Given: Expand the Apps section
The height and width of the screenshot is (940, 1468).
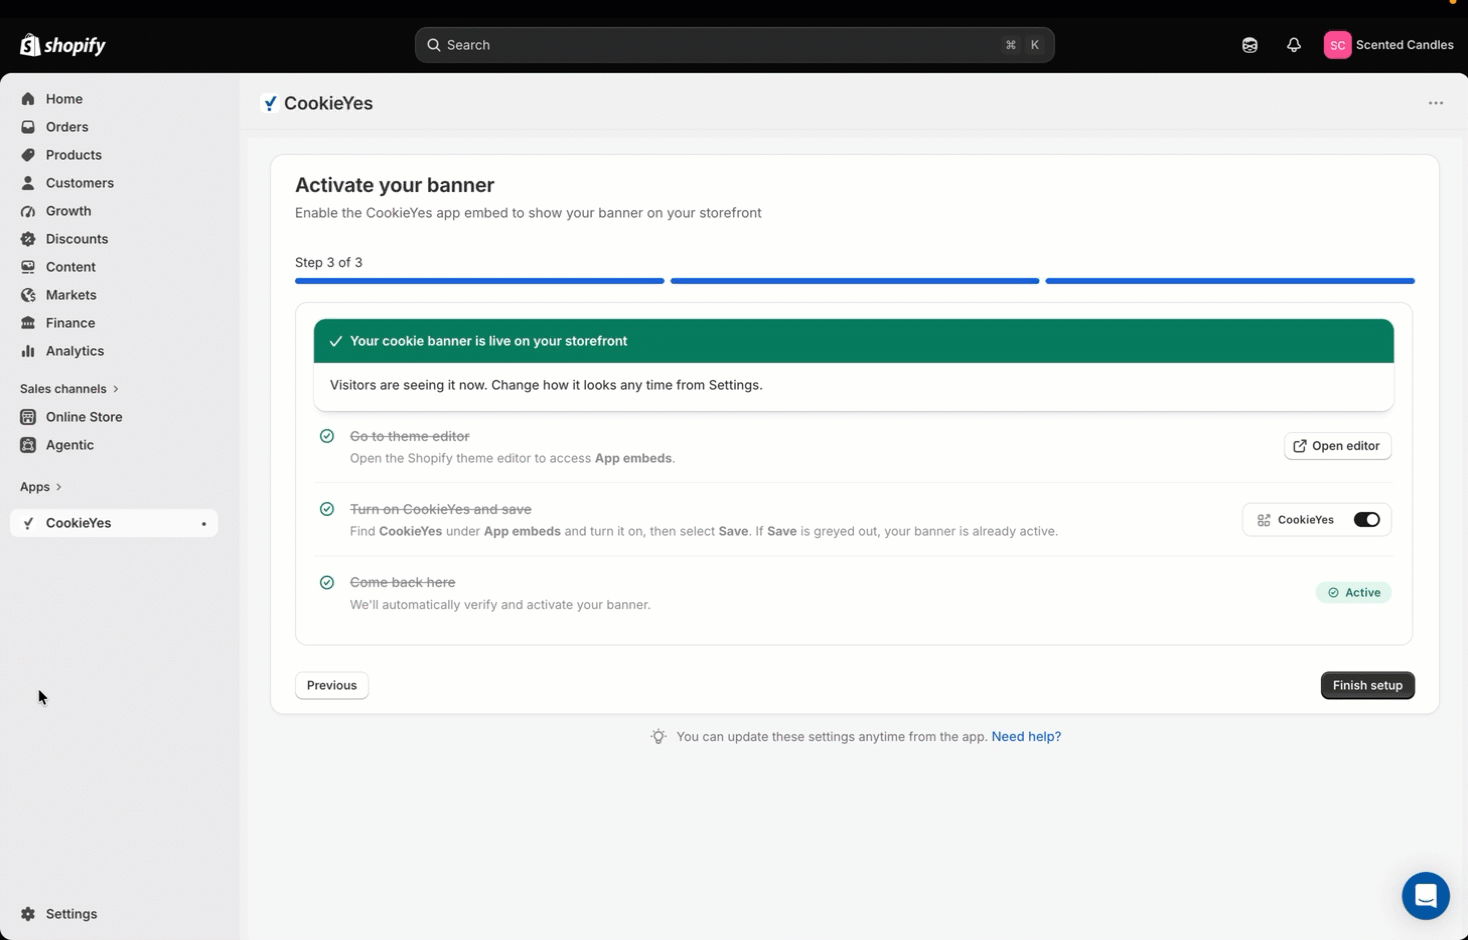Looking at the screenshot, I should point(41,487).
